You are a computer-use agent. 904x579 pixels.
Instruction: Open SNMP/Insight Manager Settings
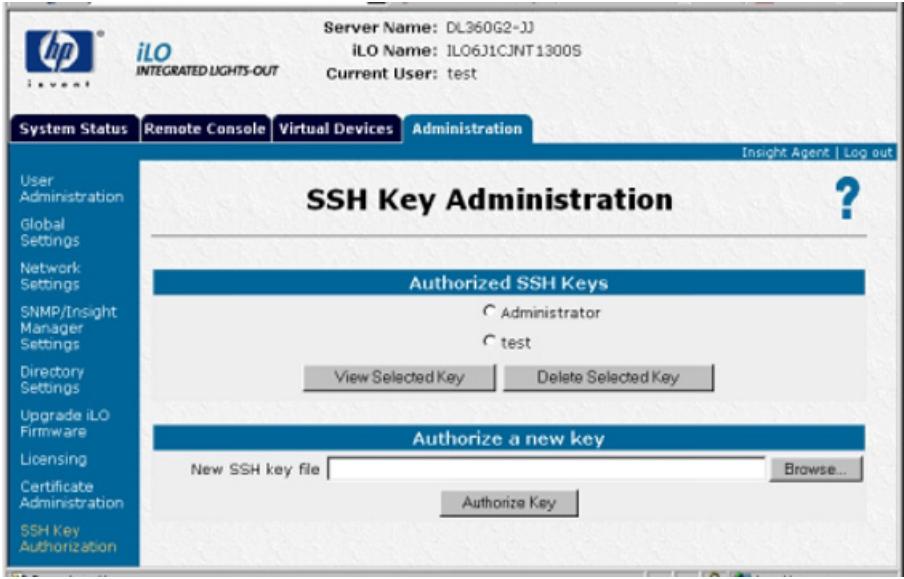click(x=68, y=328)
